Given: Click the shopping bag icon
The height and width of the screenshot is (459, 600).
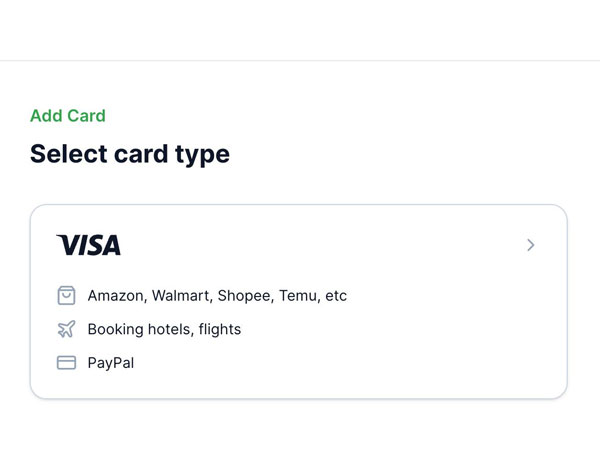Looking at the screenshot, I should [x=66, y=295].
